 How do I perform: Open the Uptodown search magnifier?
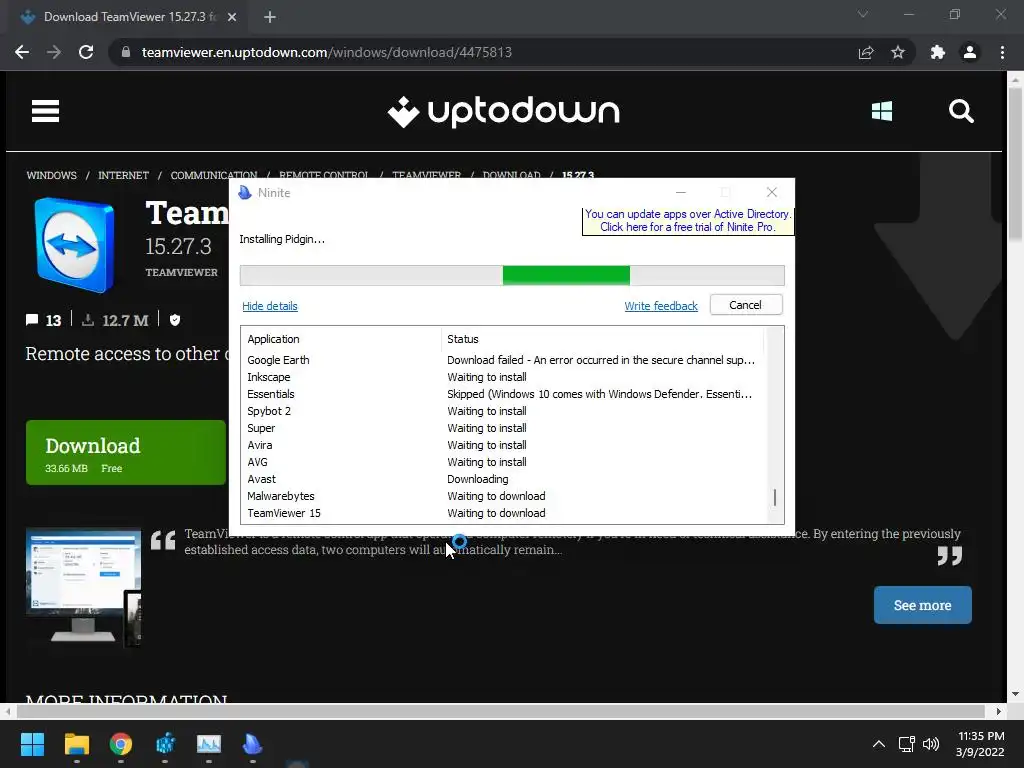coord(961,111)
